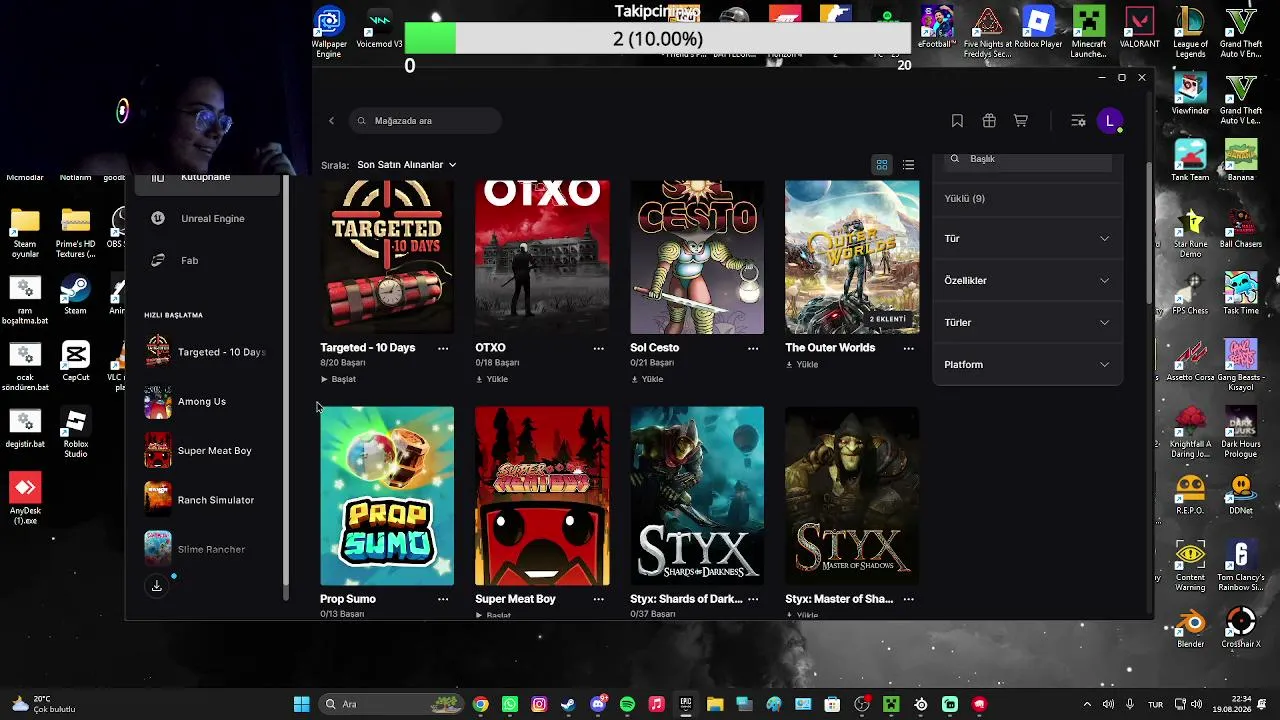Open the Sol Cesto cover art
The height and width of the screenshot is (720, 1280).
click(697, 257)
